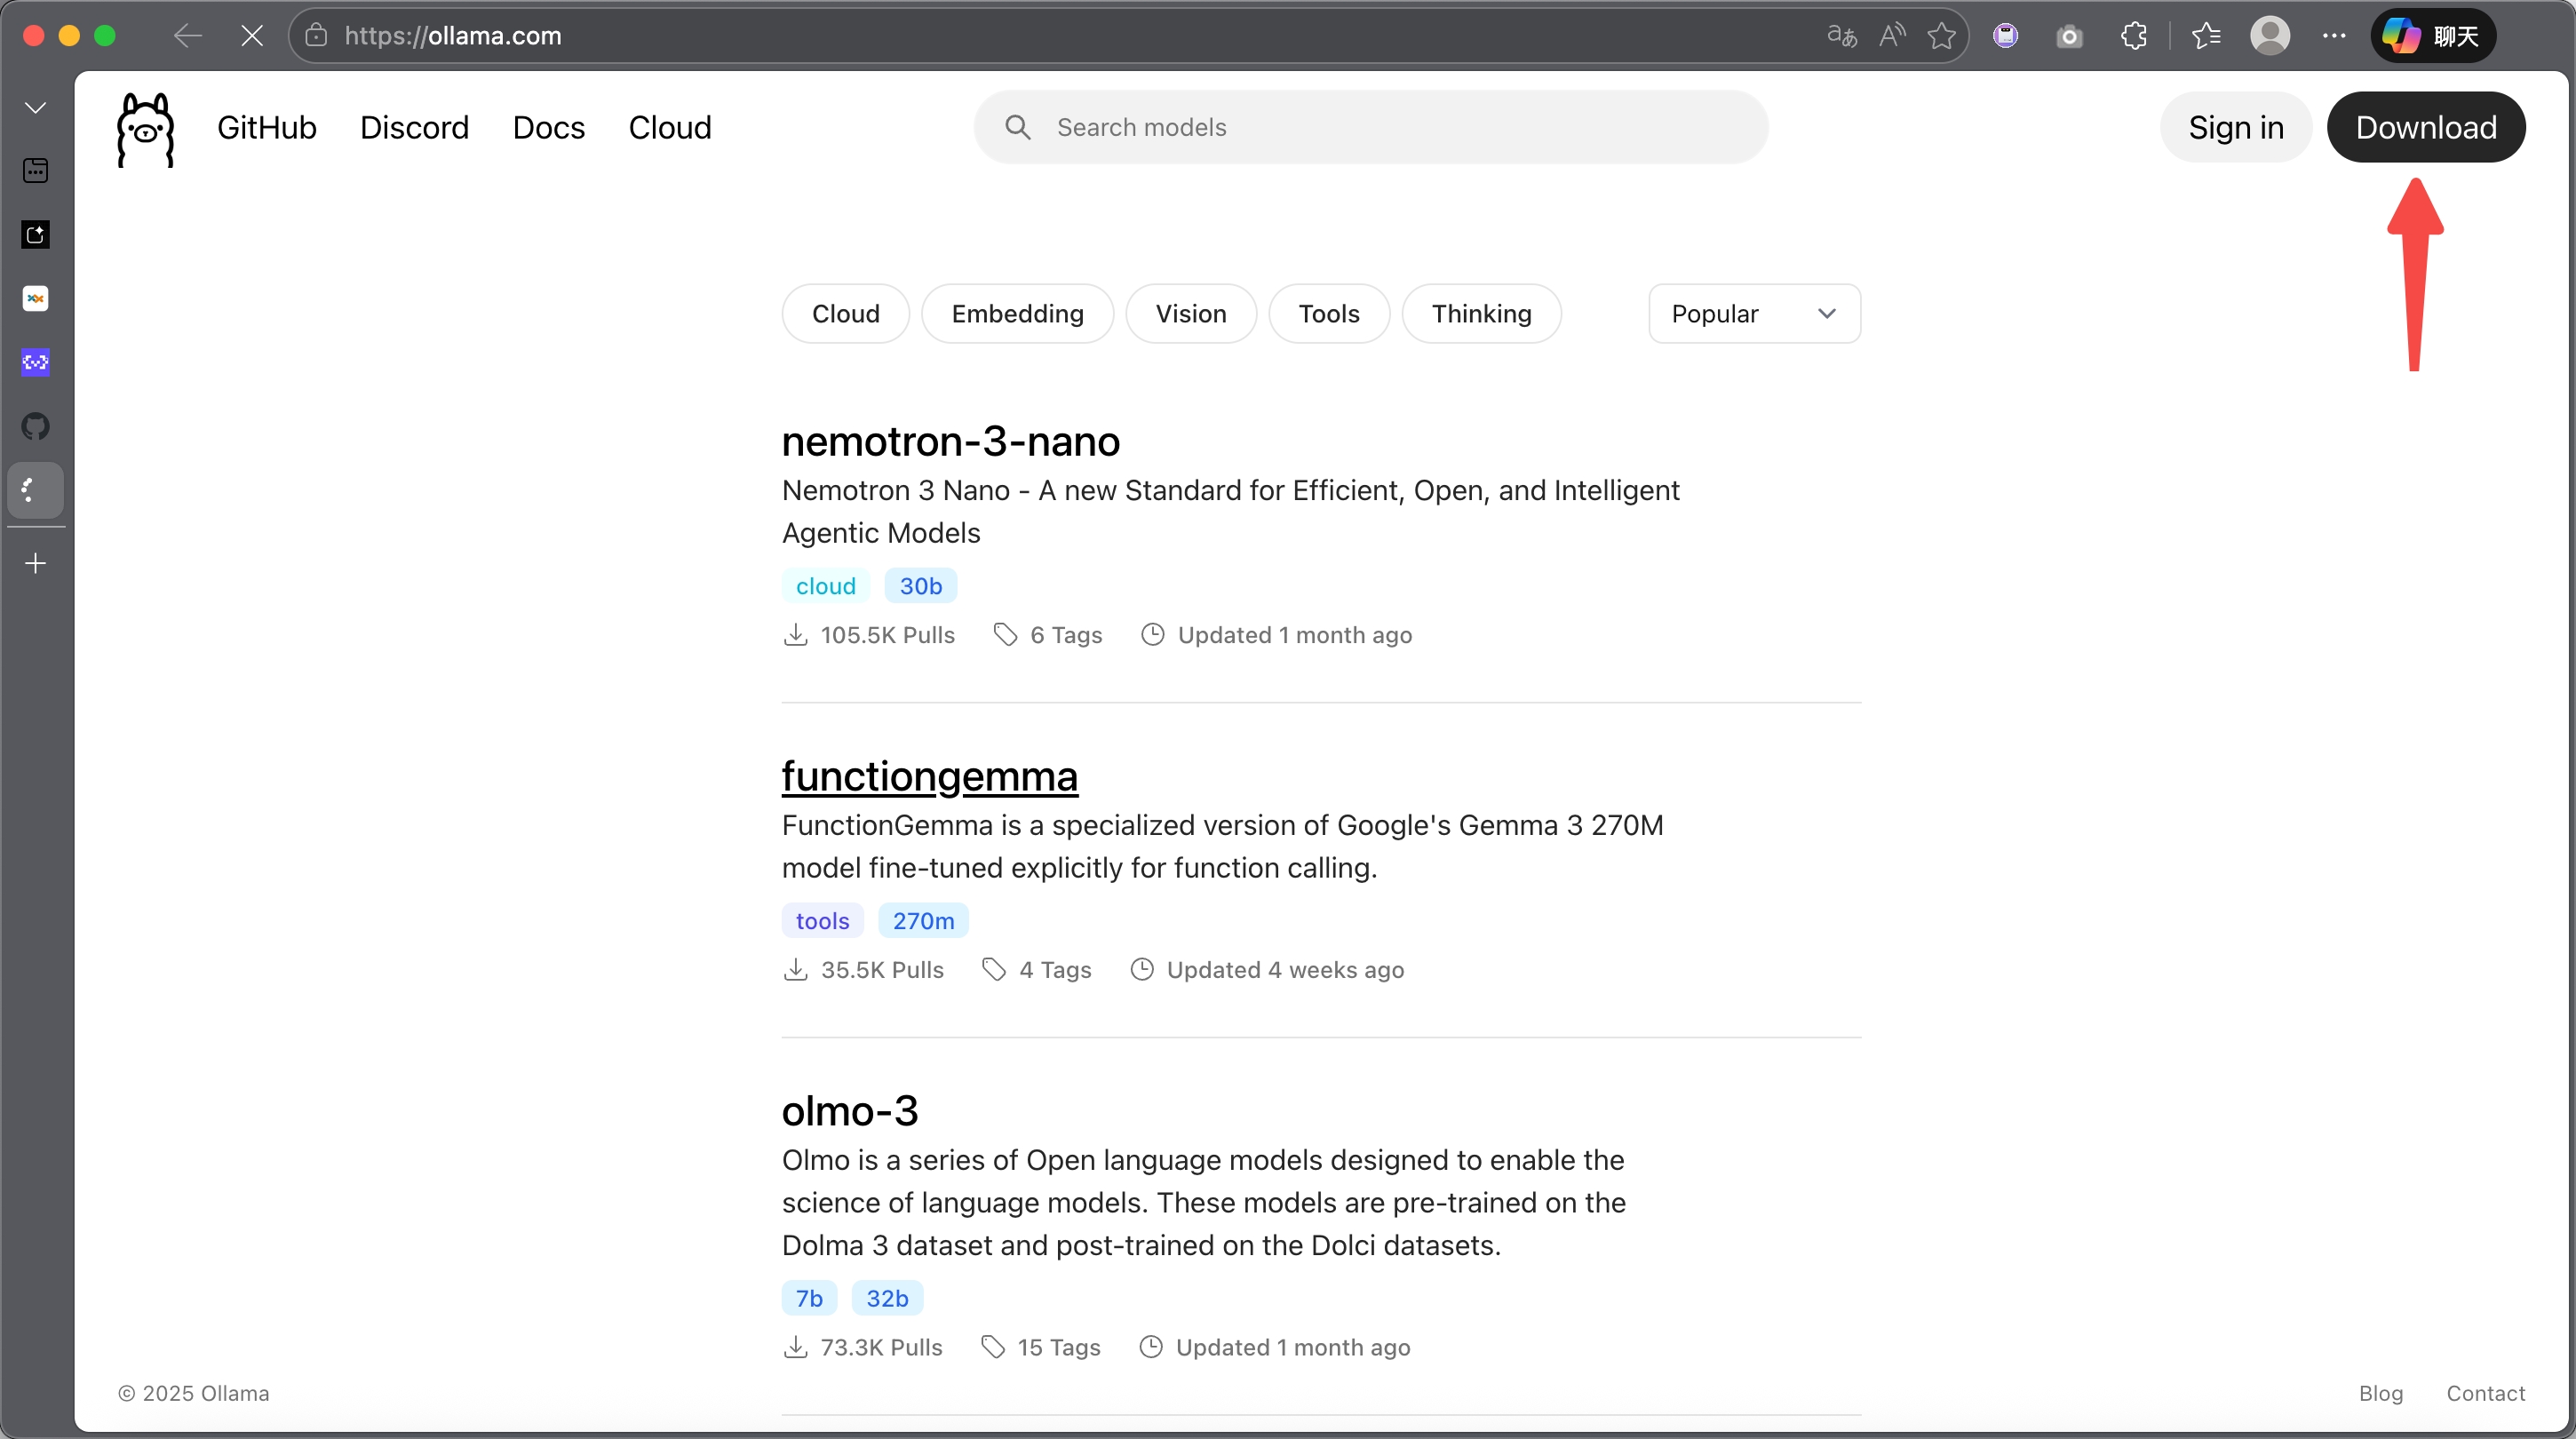The width and height of the screenshot is (2576, 1439).
Task: Click the pulls download icon beside 105.5K Pulls
Action: (x=795, y=635)
